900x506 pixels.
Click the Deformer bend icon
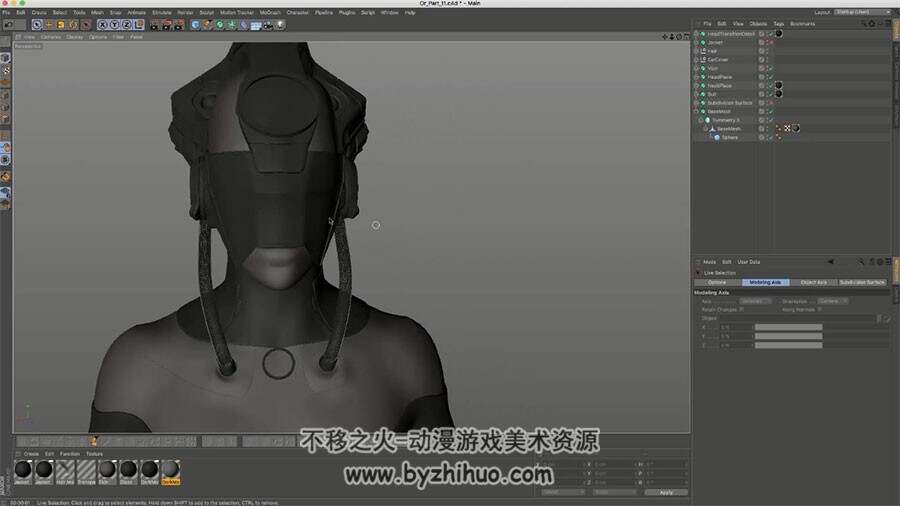(244, 25)
